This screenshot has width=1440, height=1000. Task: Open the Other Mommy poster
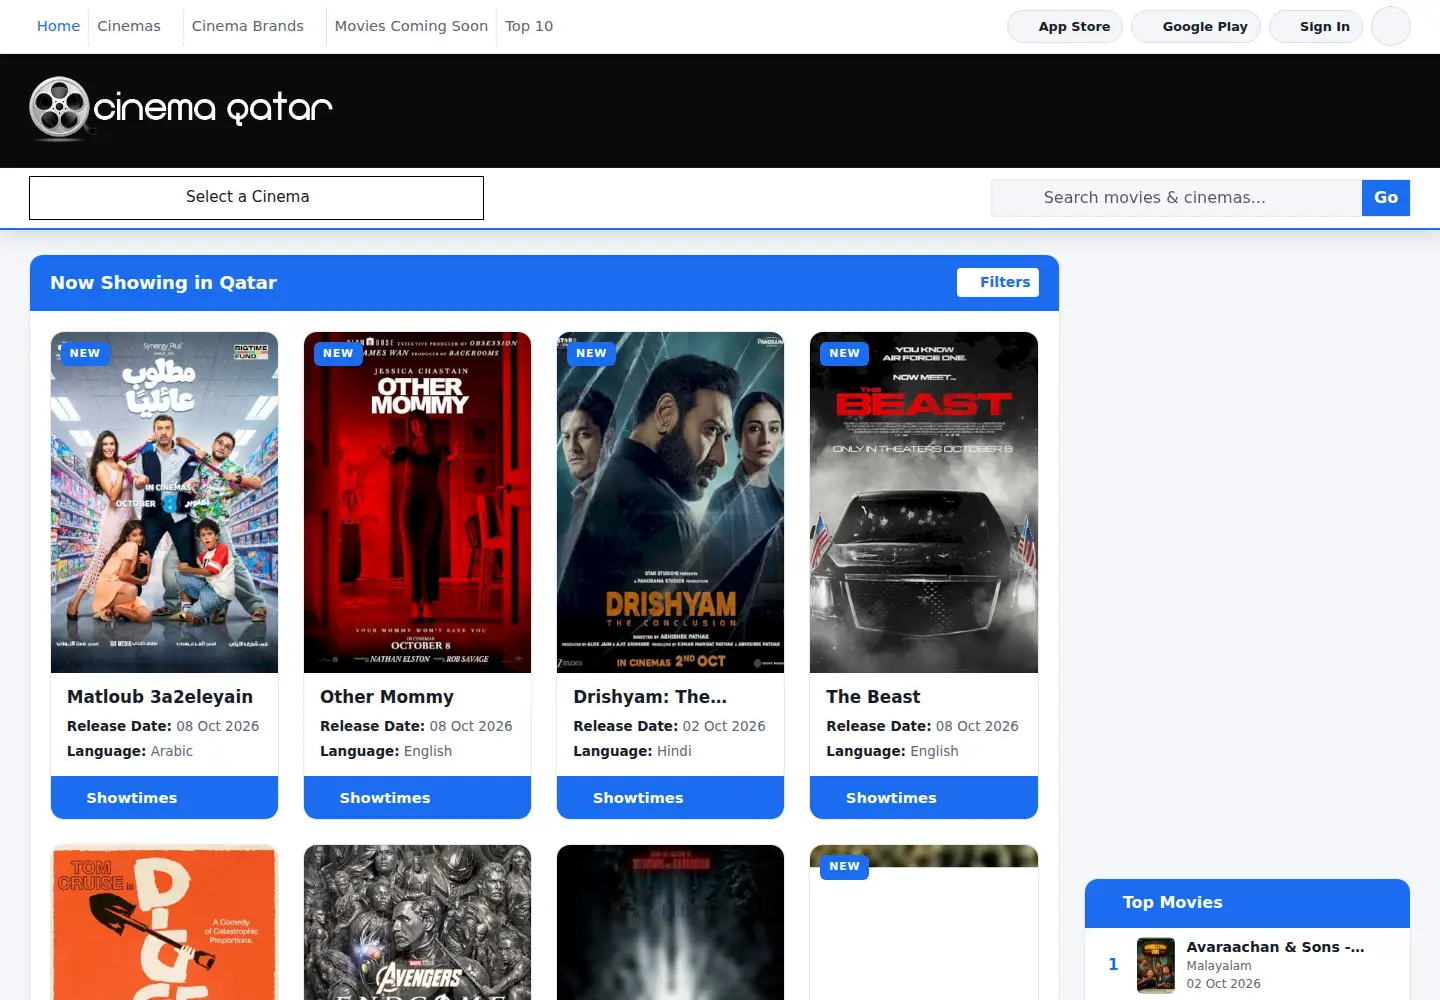[417, 502]
